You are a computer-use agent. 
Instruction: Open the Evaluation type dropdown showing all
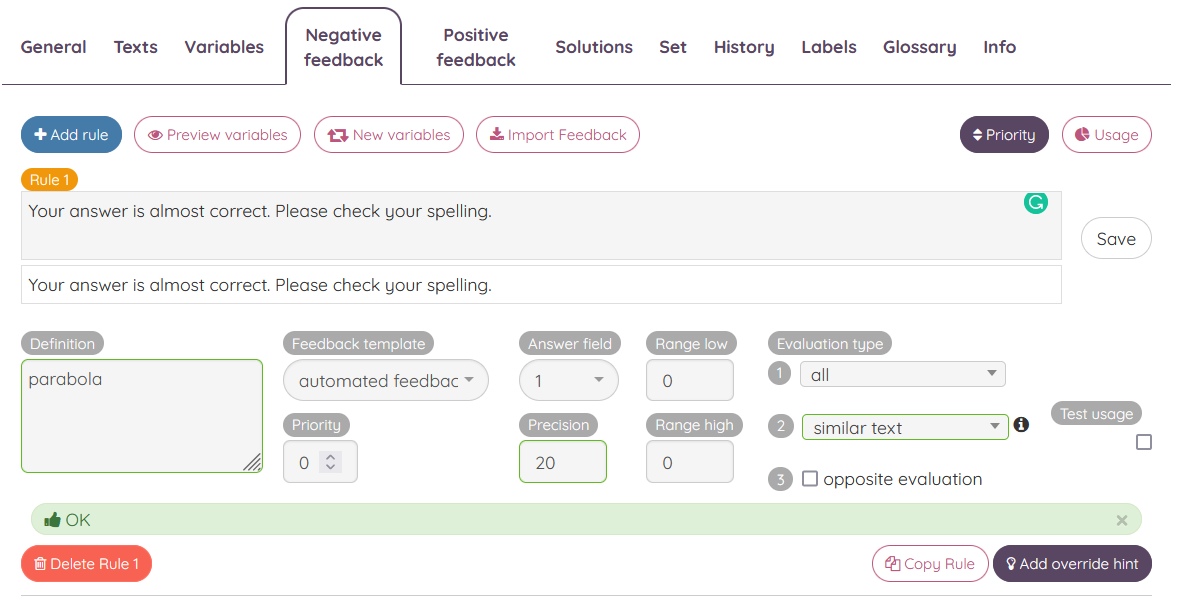[902, 373]
